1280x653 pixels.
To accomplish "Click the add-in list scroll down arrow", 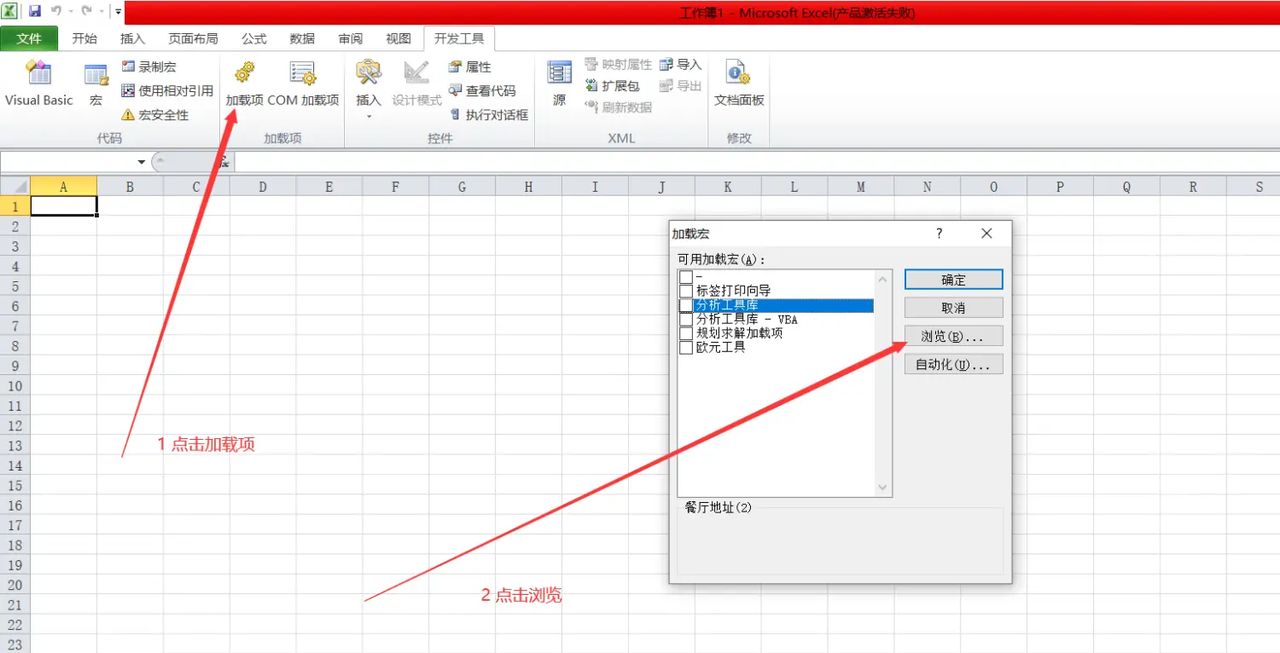I will point(882,487).
